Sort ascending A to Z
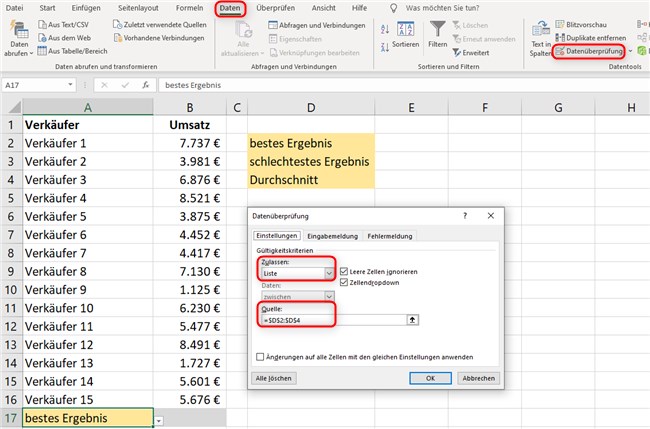The width and height of the screenshot is (650, 429). [385, 29]
